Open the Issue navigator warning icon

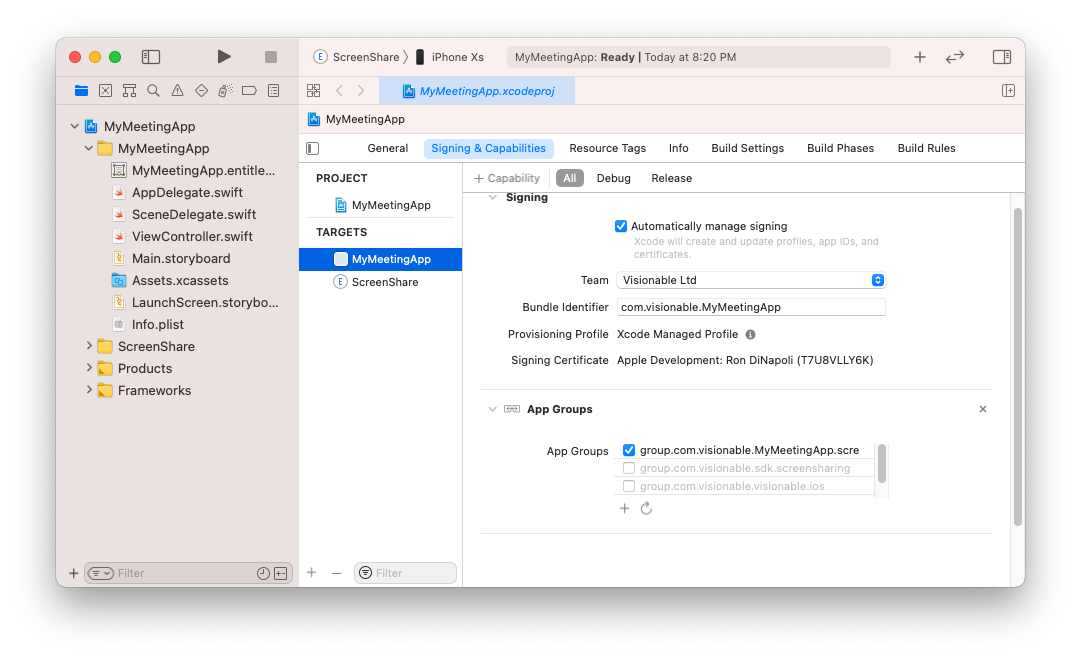(x=177, y=90)
